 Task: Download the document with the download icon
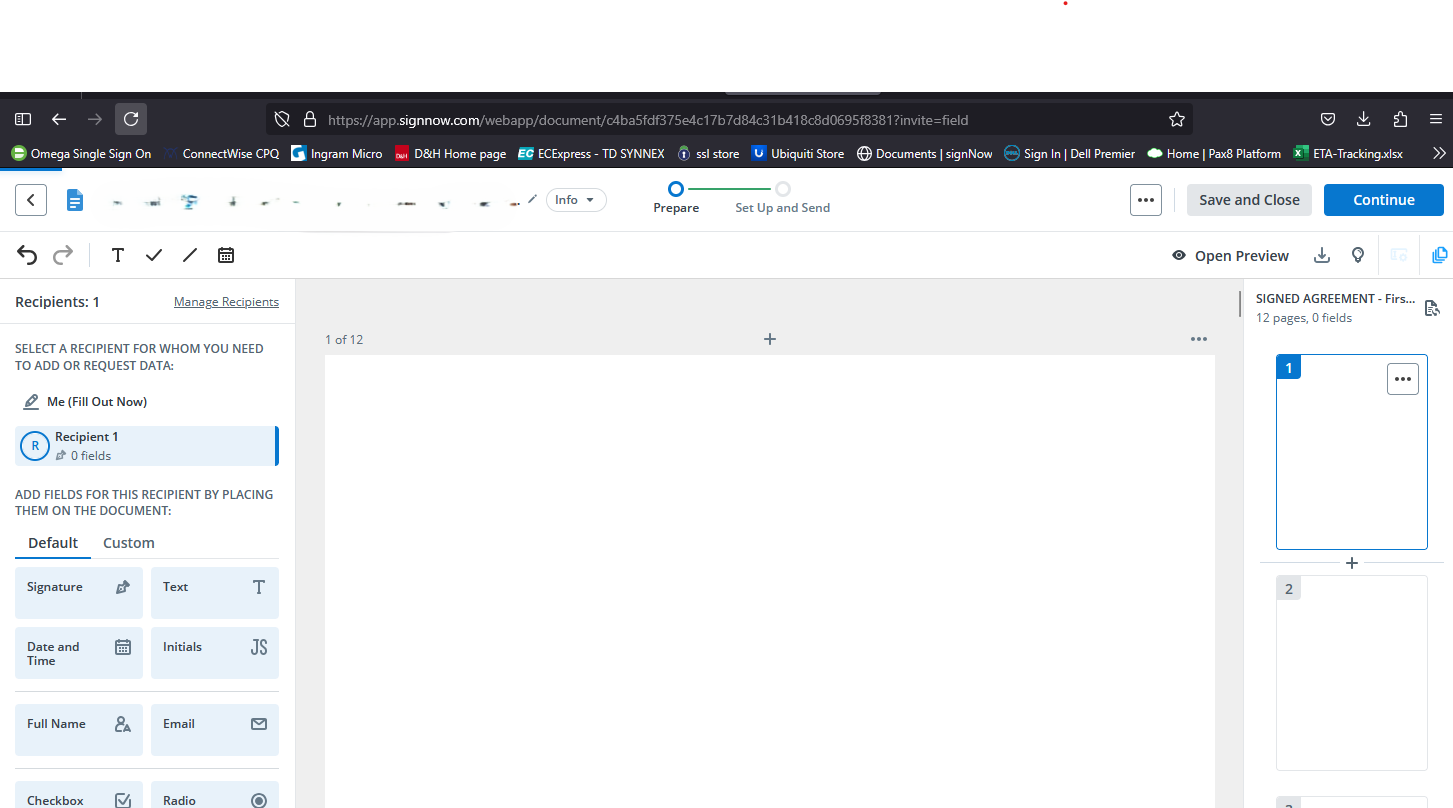pos(1322,255)
